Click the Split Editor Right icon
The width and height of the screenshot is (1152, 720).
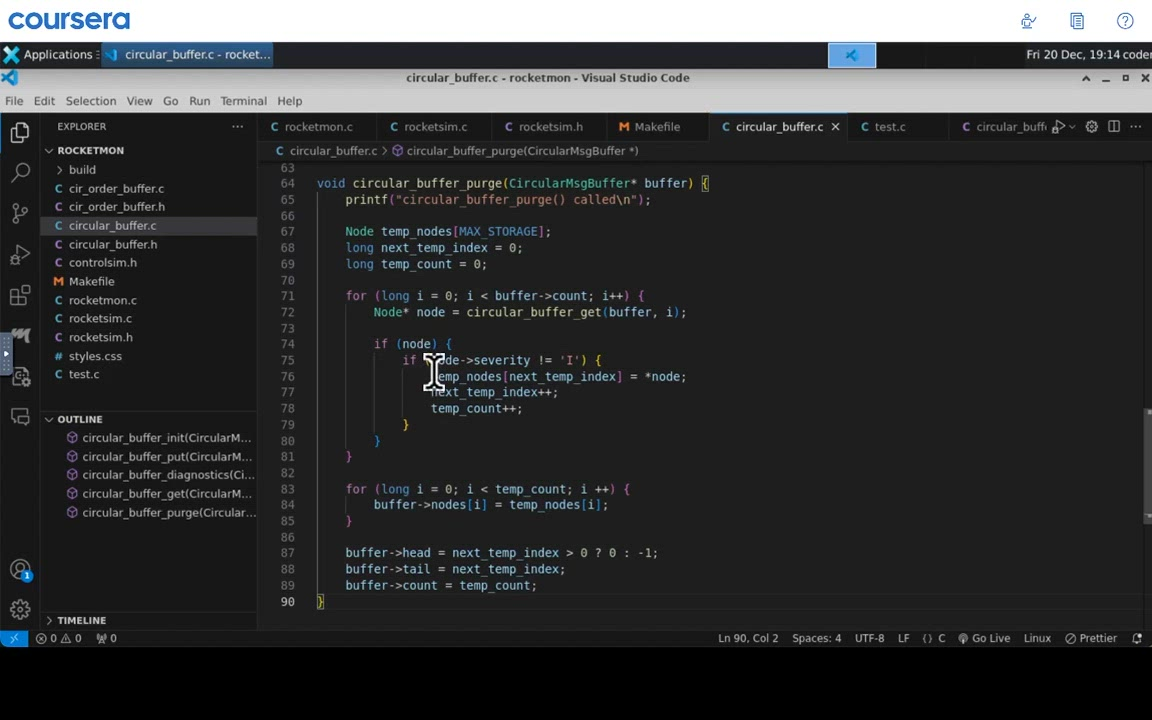point(1113,127)
